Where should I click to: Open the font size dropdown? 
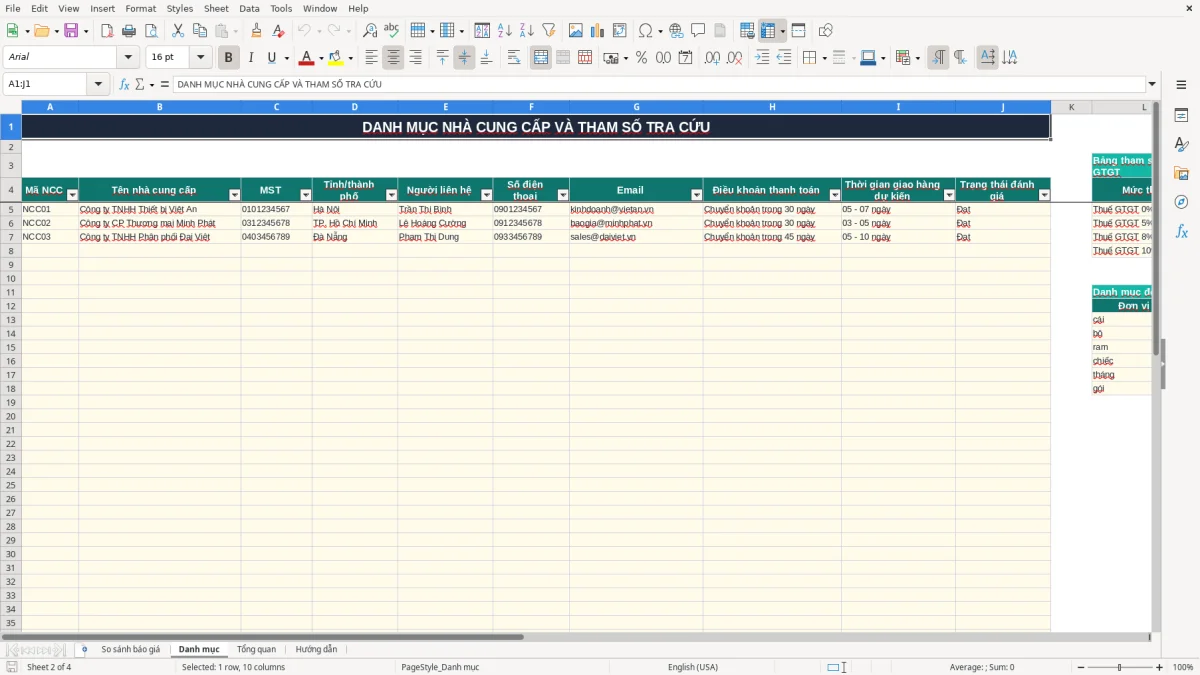click(200, 58)
